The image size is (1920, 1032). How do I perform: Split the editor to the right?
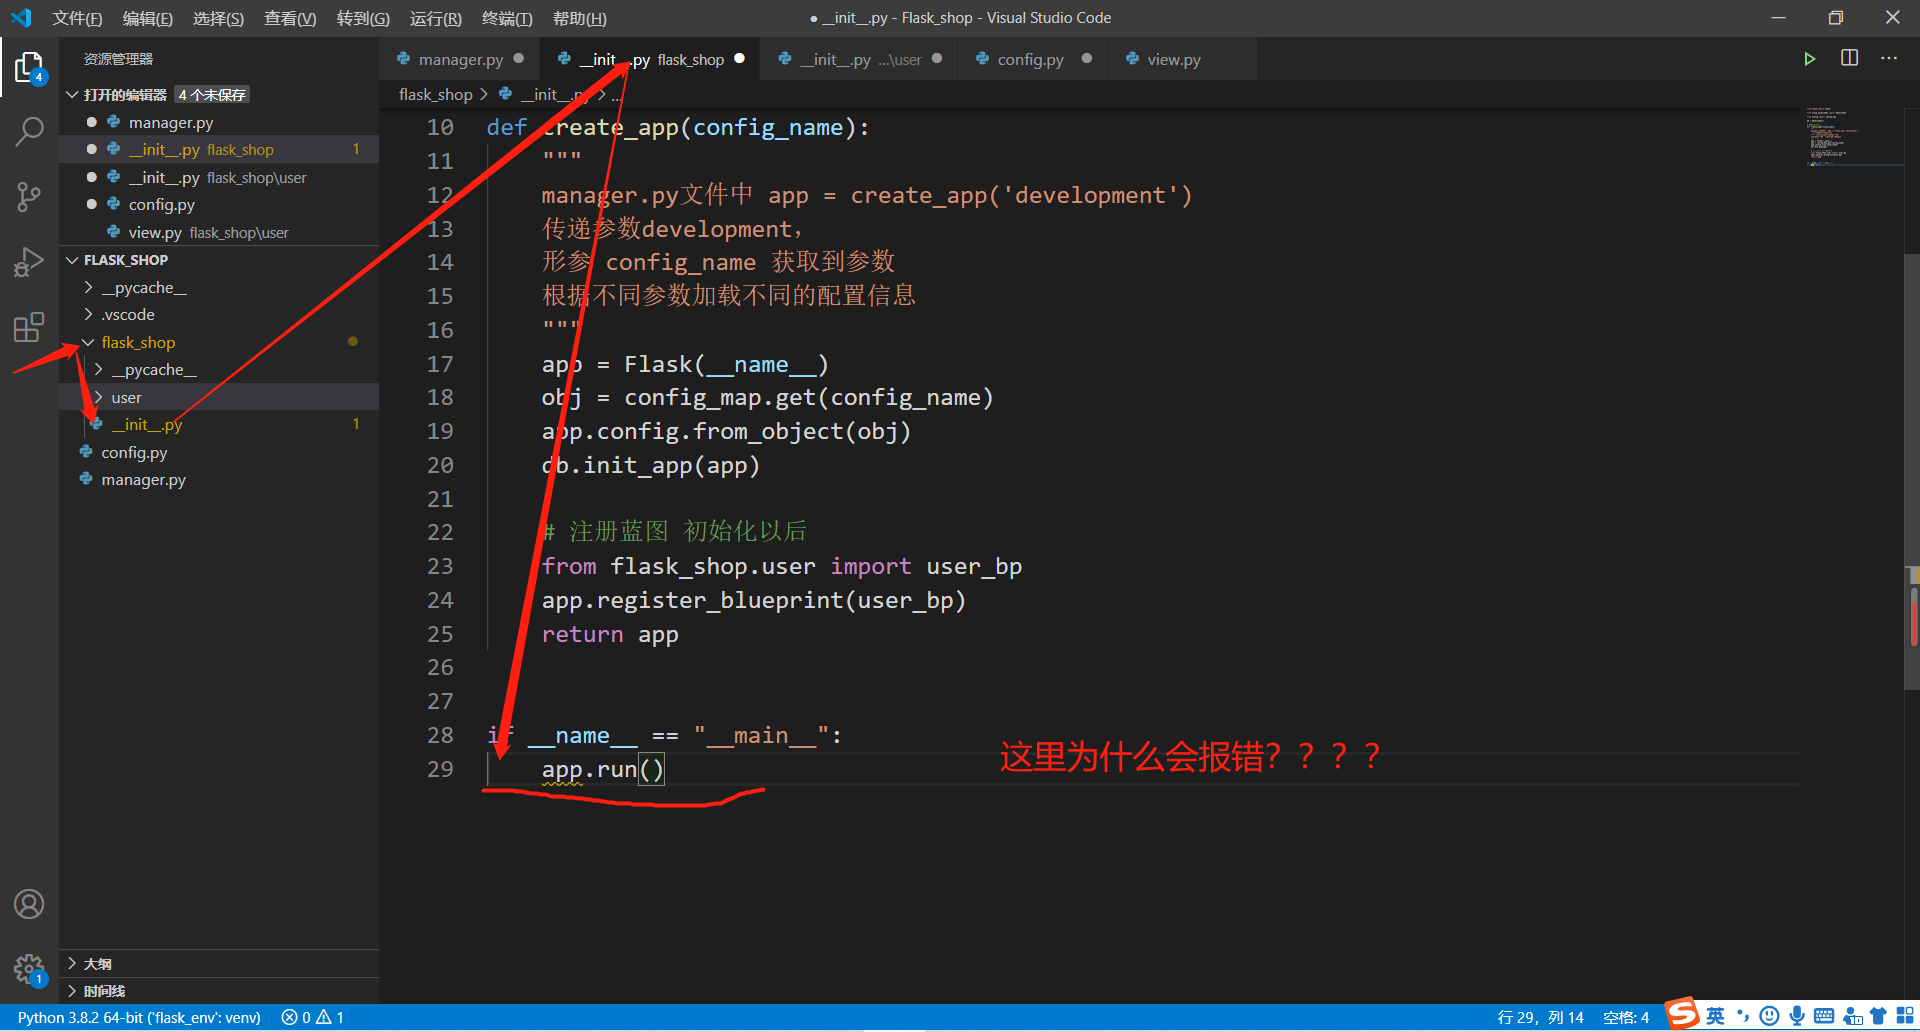tap(1849, 58)
